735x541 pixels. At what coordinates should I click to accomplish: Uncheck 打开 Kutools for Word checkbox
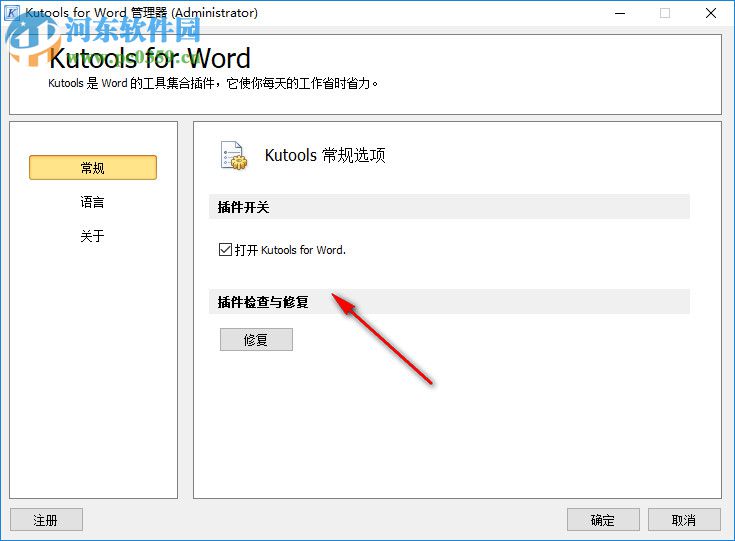(x=225, y=249)
